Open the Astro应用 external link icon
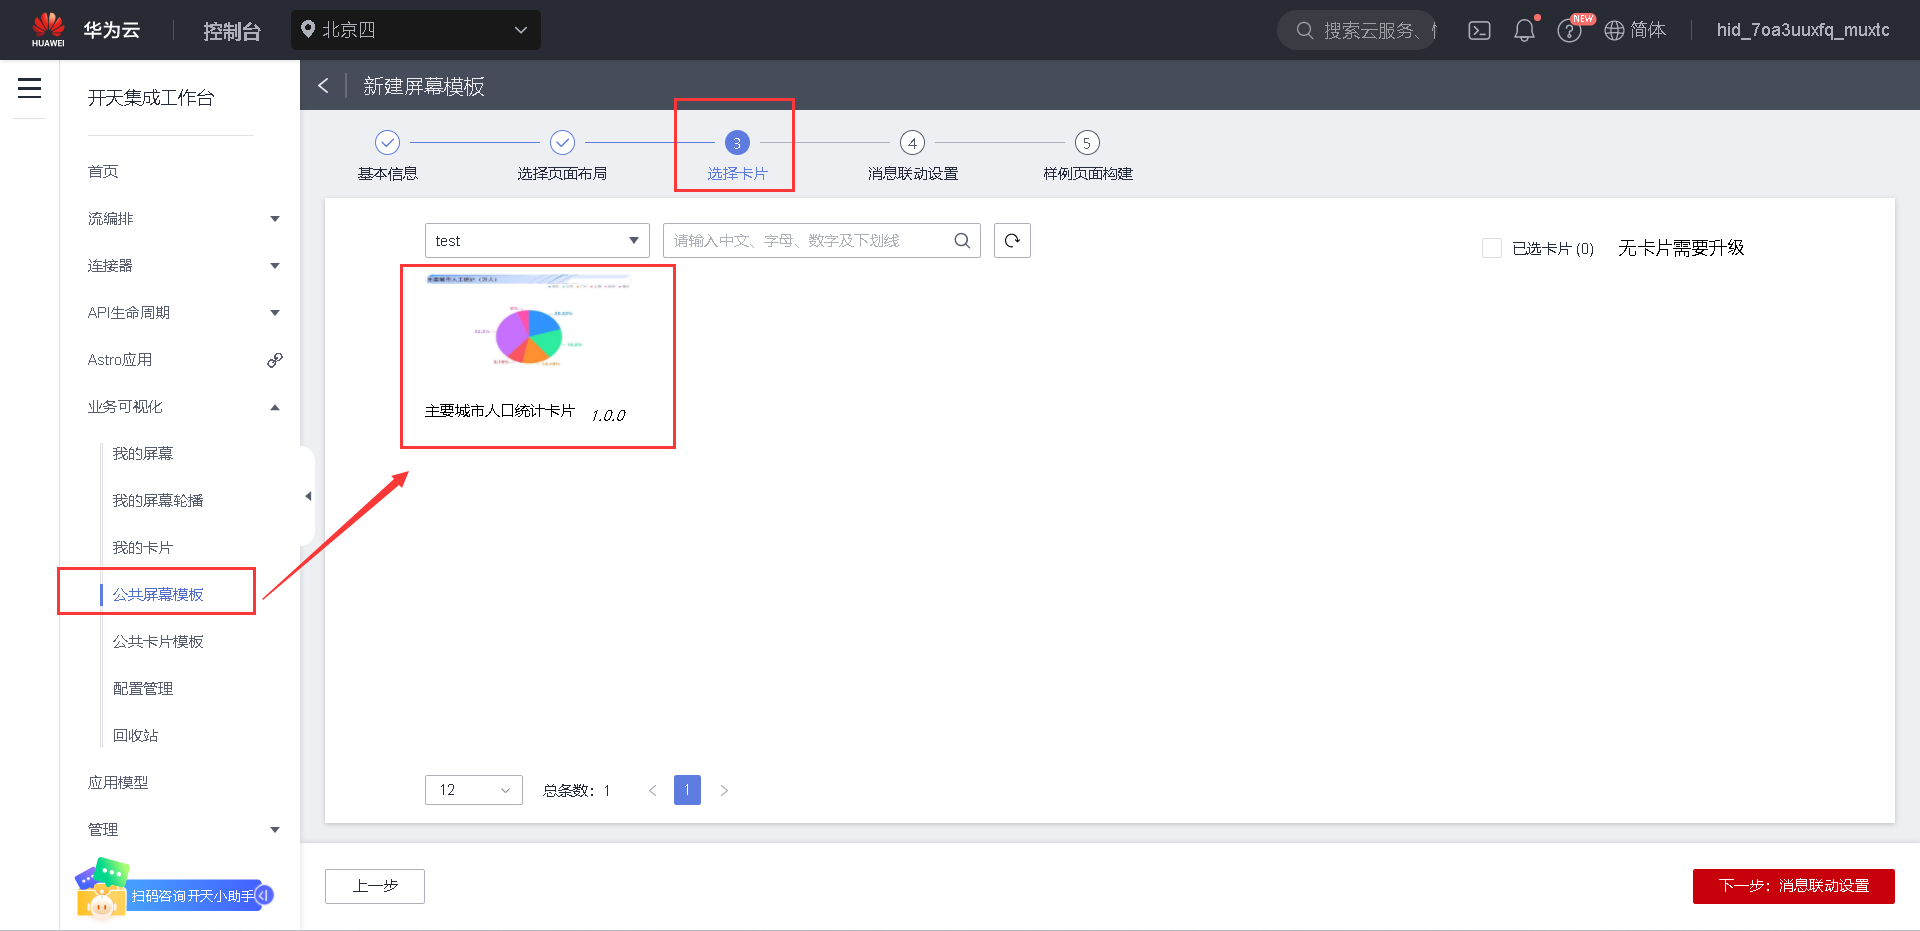The width and height of the screenshot is (1920, 931). [275, 360]
